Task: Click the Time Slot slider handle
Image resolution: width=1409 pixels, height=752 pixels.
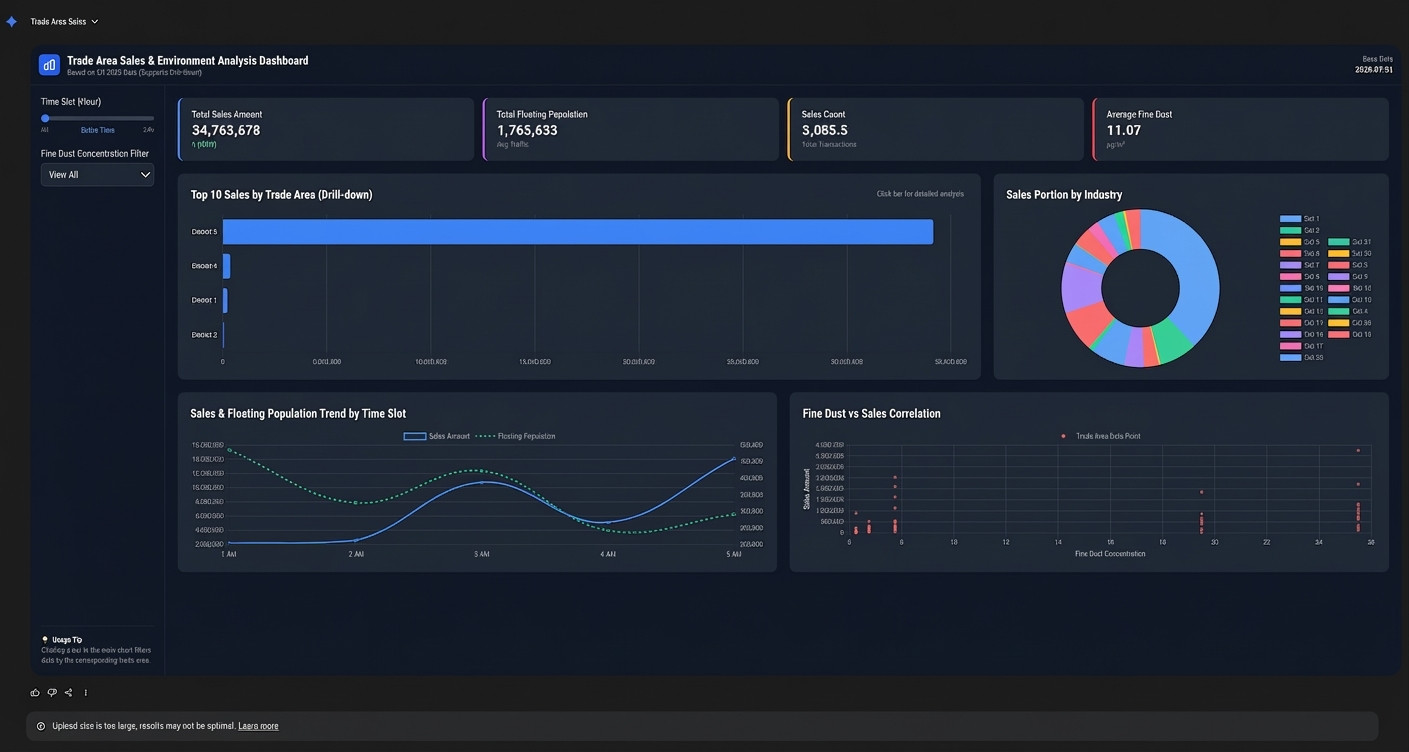Action: (x=45, y=118)
